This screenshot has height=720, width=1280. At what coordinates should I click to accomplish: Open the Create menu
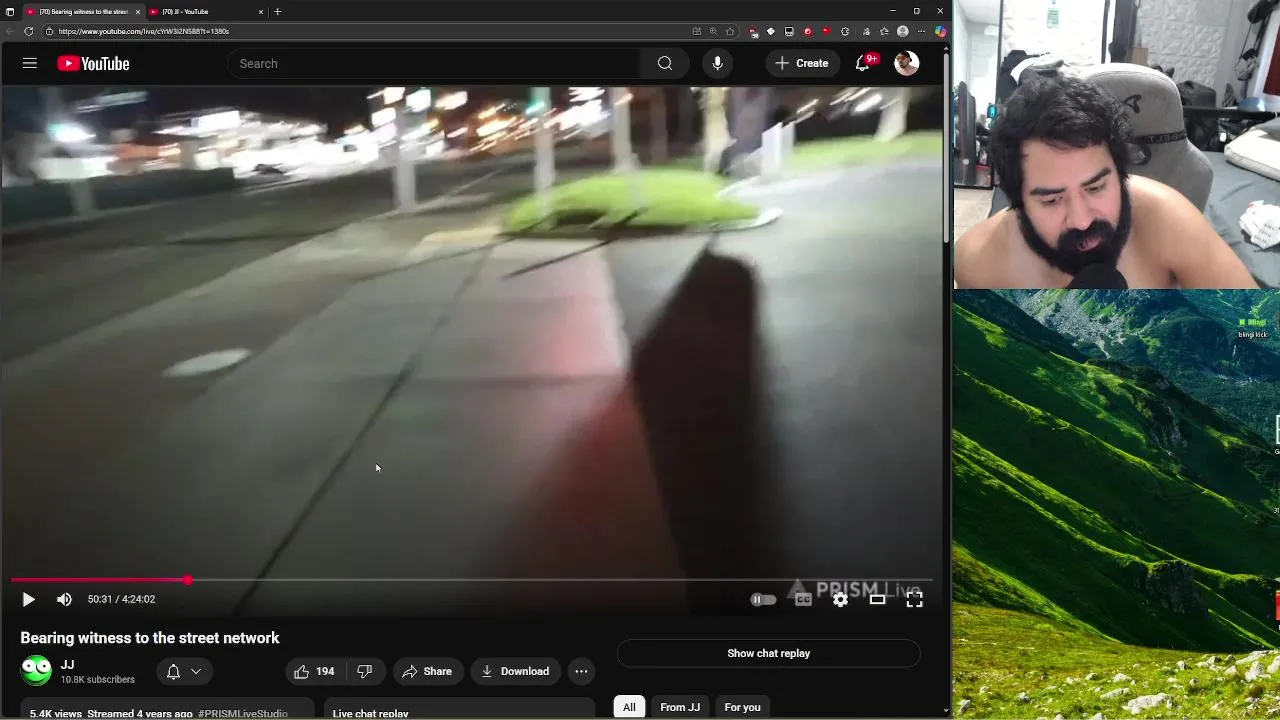tap(802, 63)
